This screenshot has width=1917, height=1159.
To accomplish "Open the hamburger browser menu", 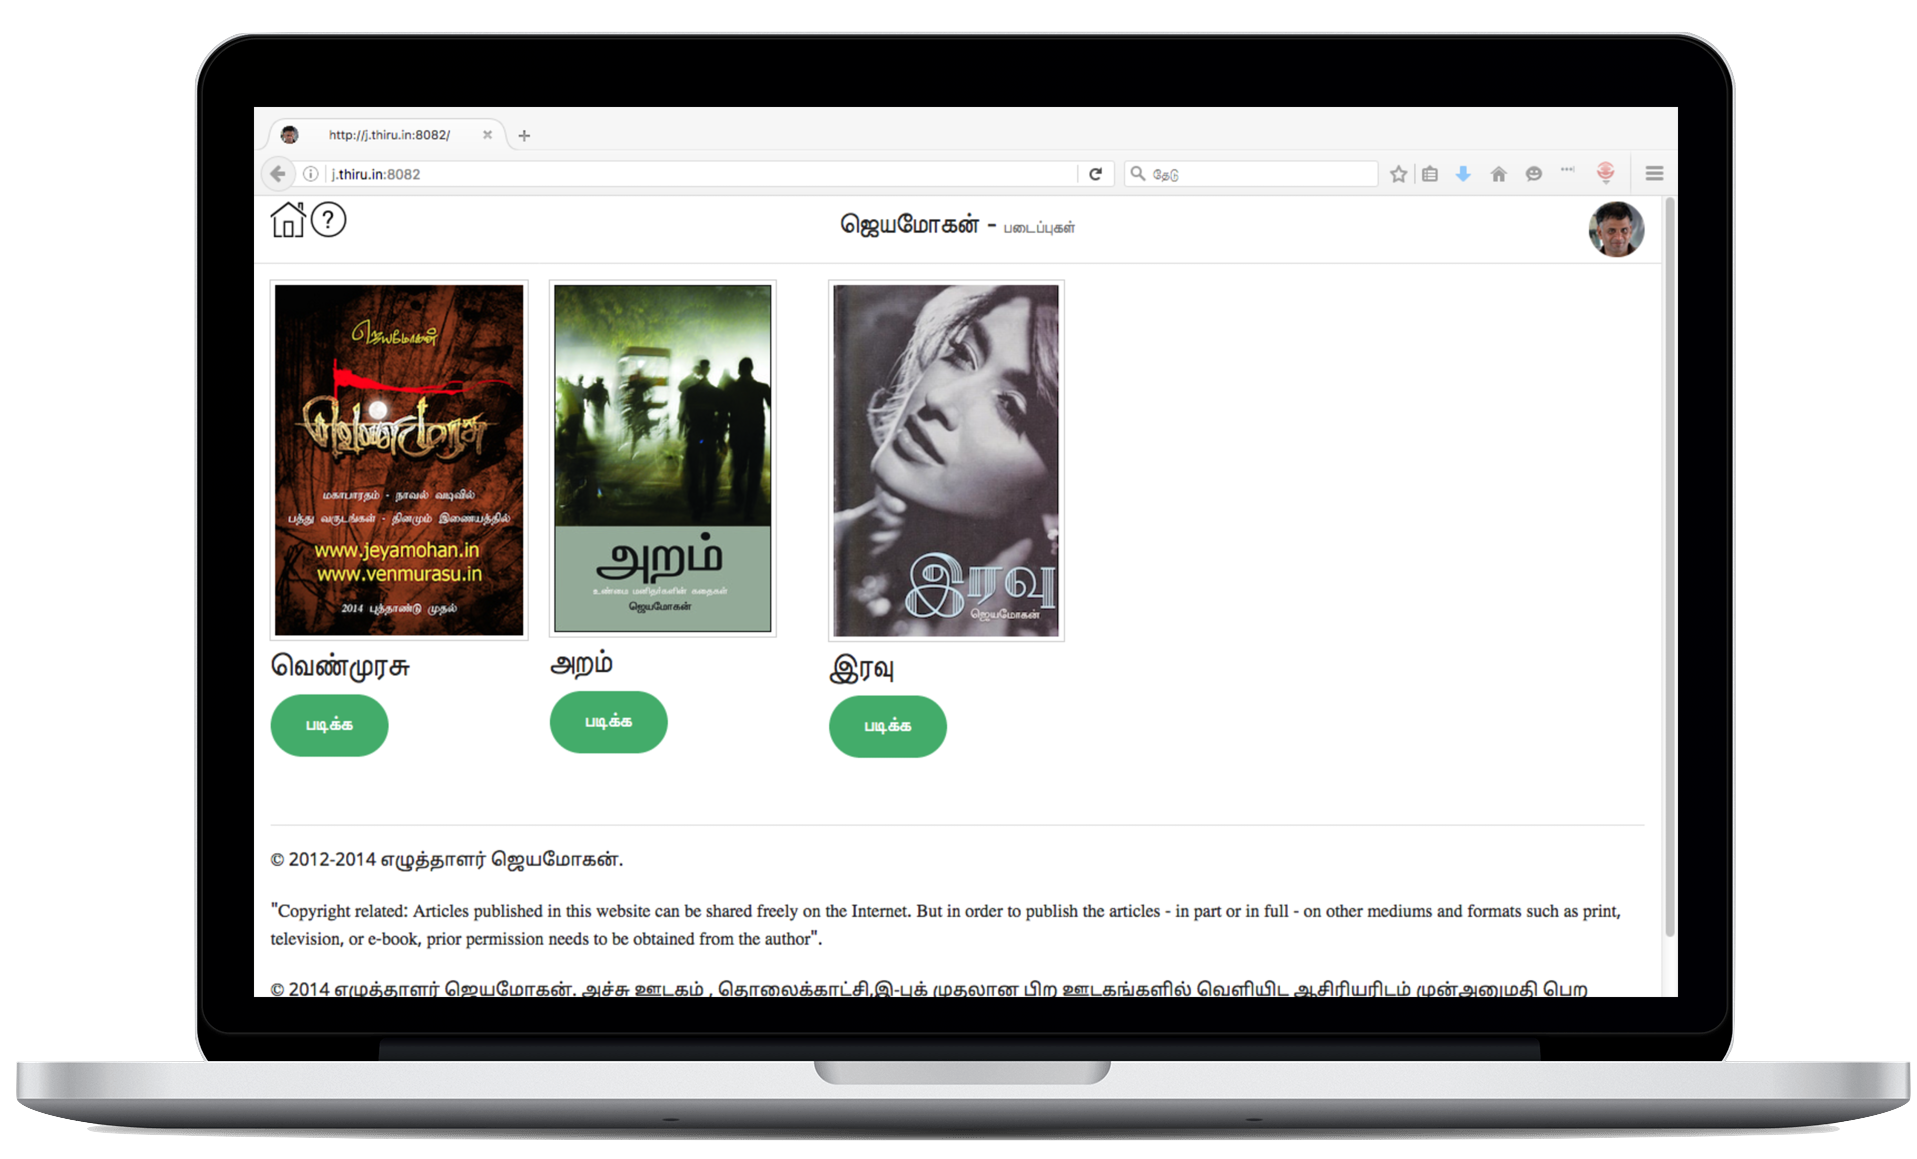I will 1654,174.
